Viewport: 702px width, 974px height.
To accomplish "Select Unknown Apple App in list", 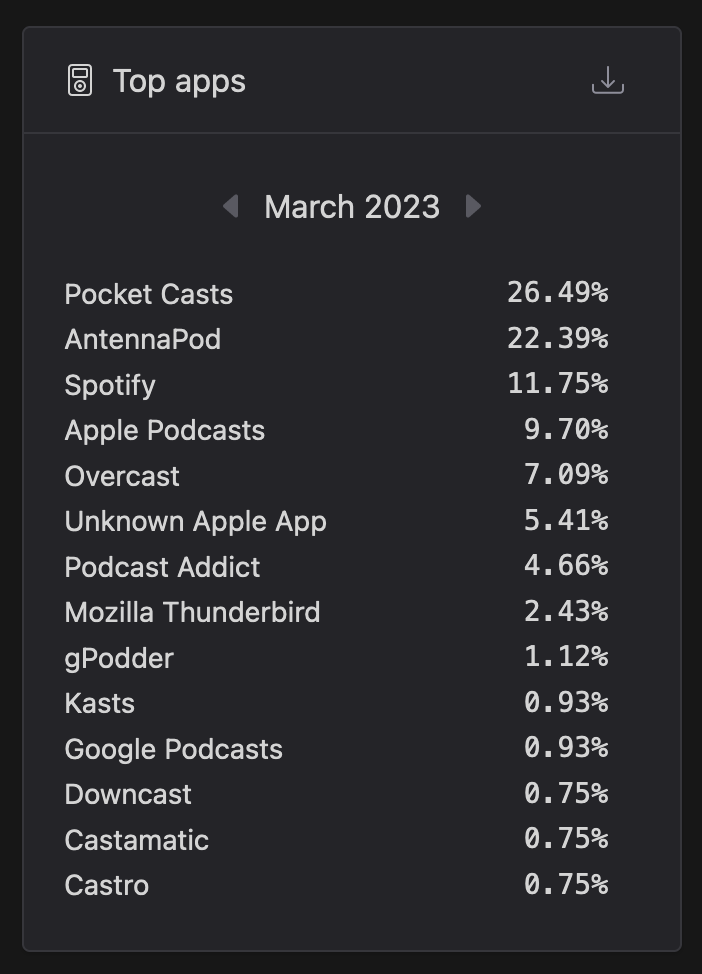I will 336,521.
